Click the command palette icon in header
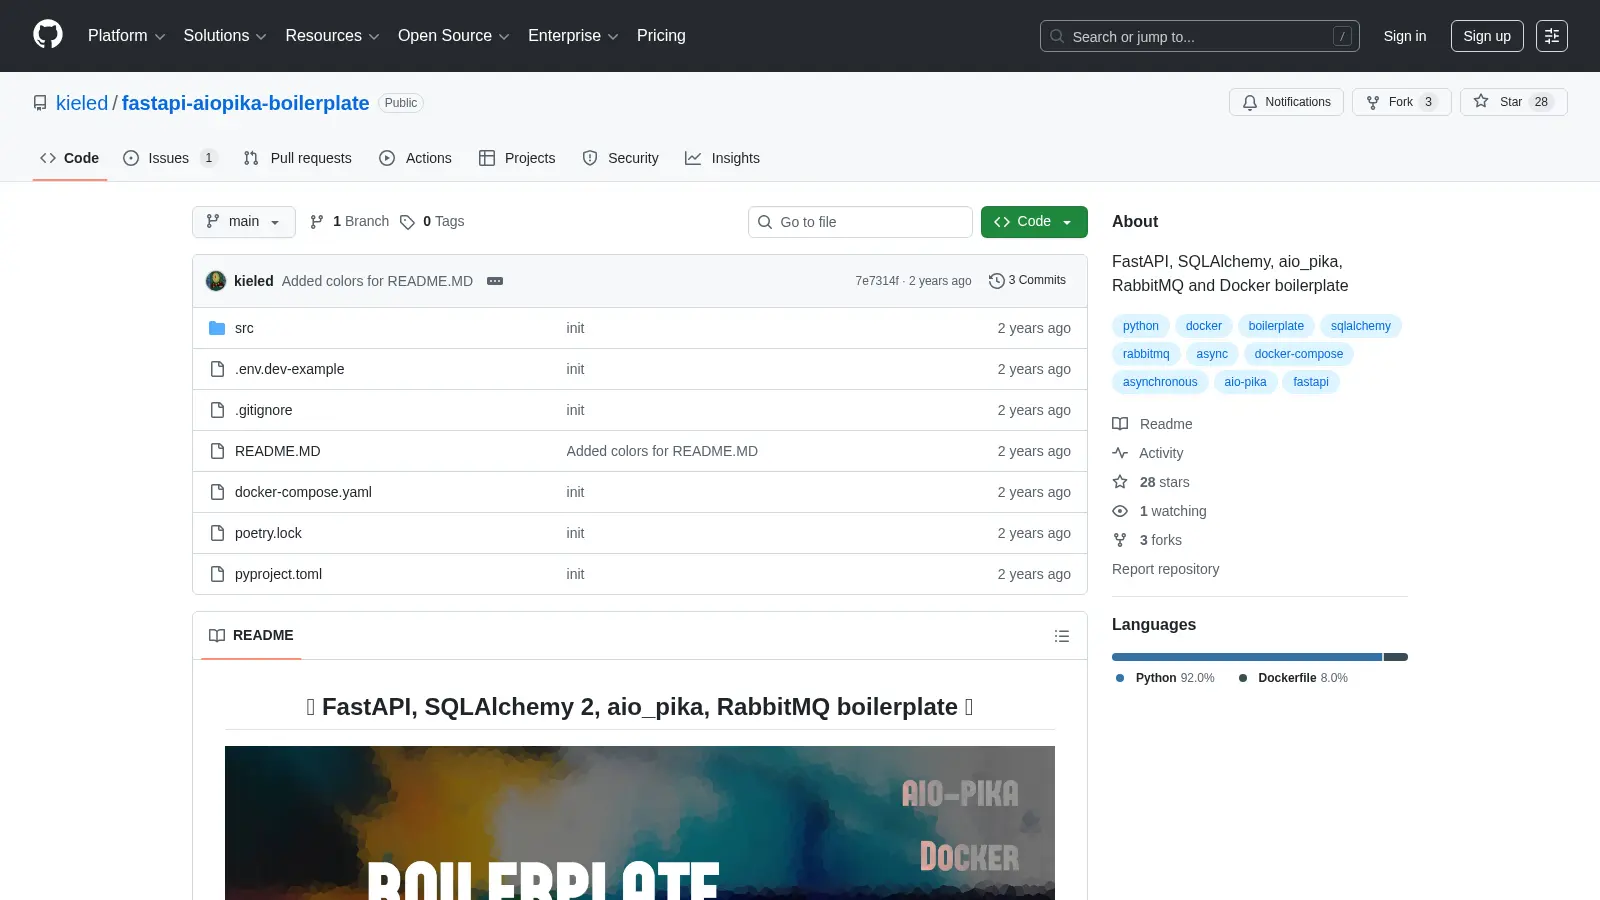Viewport: 1600px width, 900px height. point(1552,36)
